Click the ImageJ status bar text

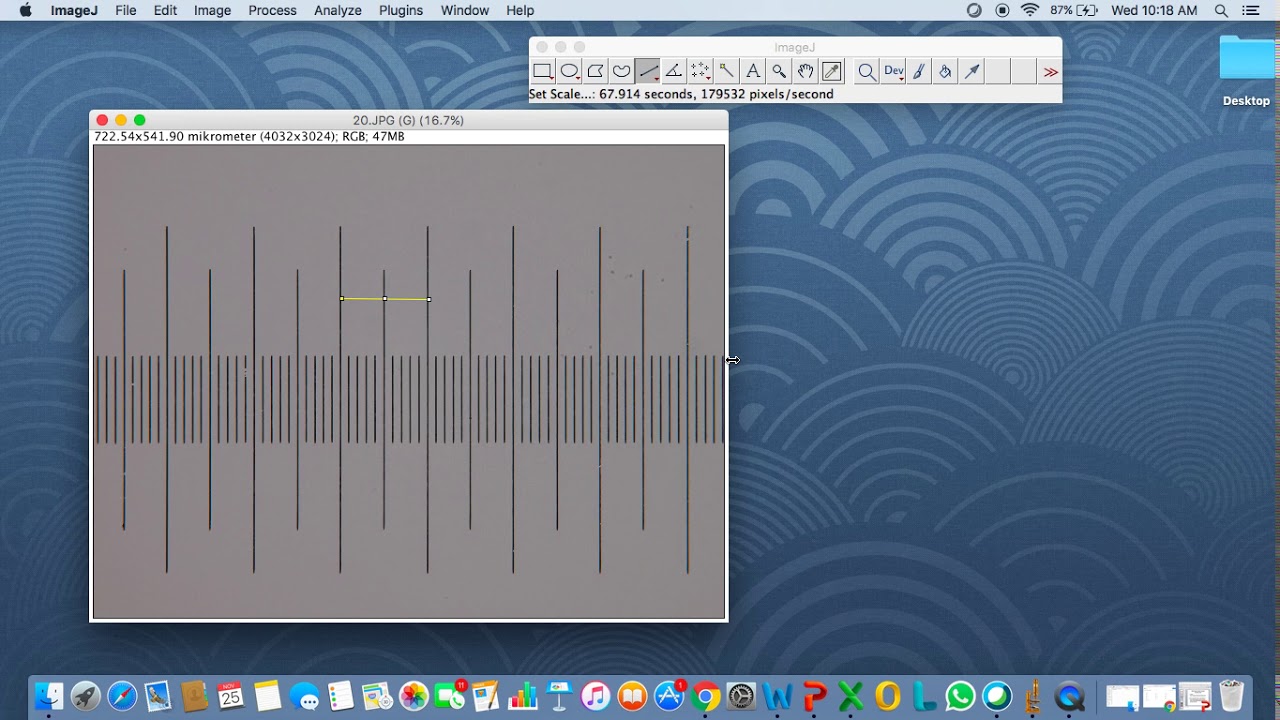coord(681,94)
